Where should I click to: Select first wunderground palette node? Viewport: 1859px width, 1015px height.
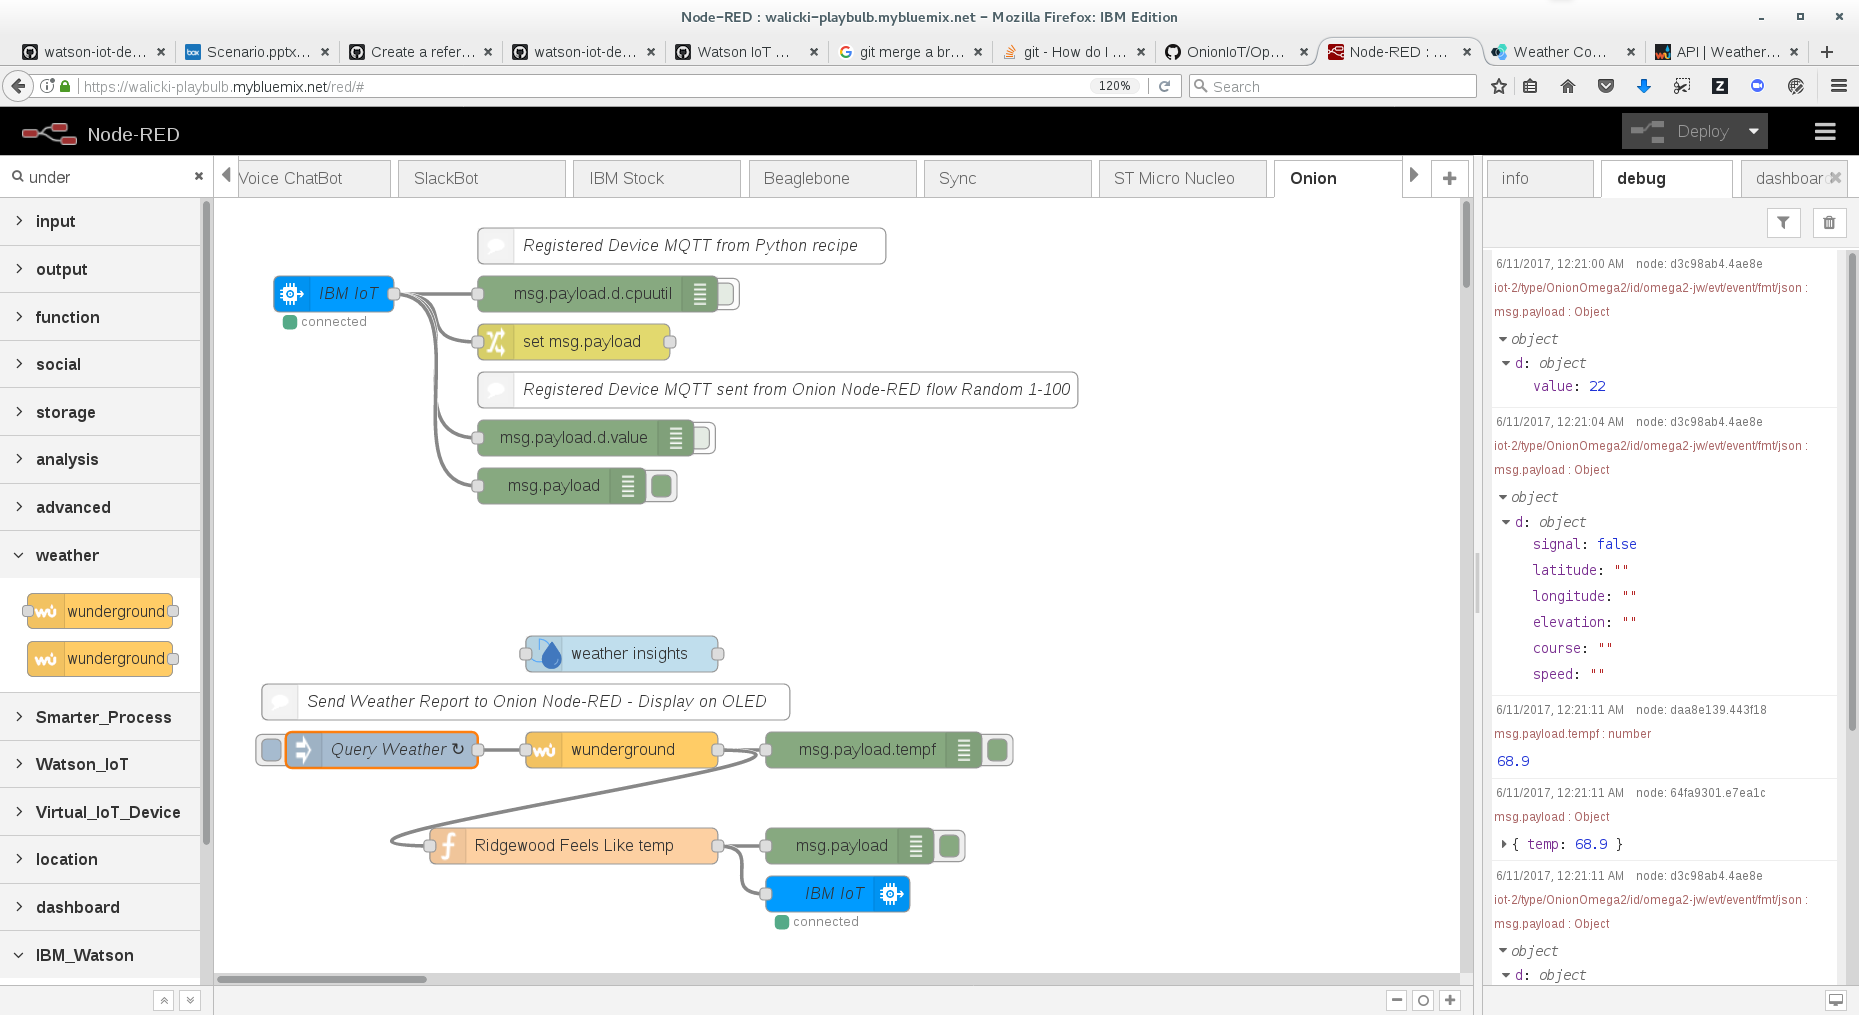(100, 611)
